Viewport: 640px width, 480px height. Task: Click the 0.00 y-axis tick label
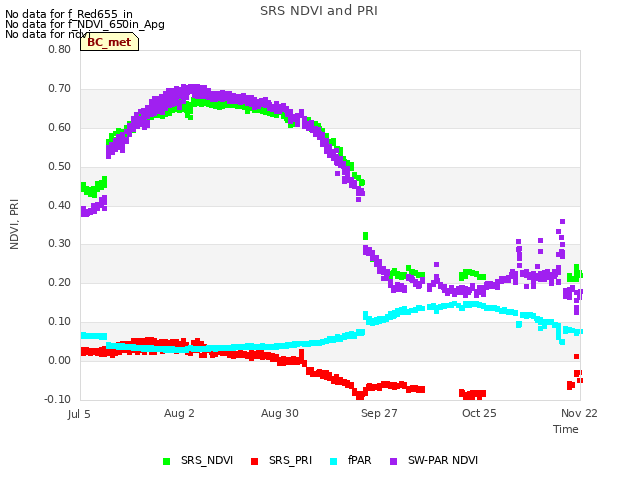(x=59, y=360)
